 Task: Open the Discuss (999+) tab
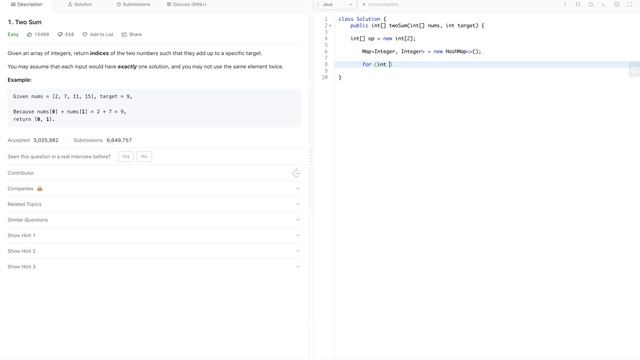click(x=187, y=4)
